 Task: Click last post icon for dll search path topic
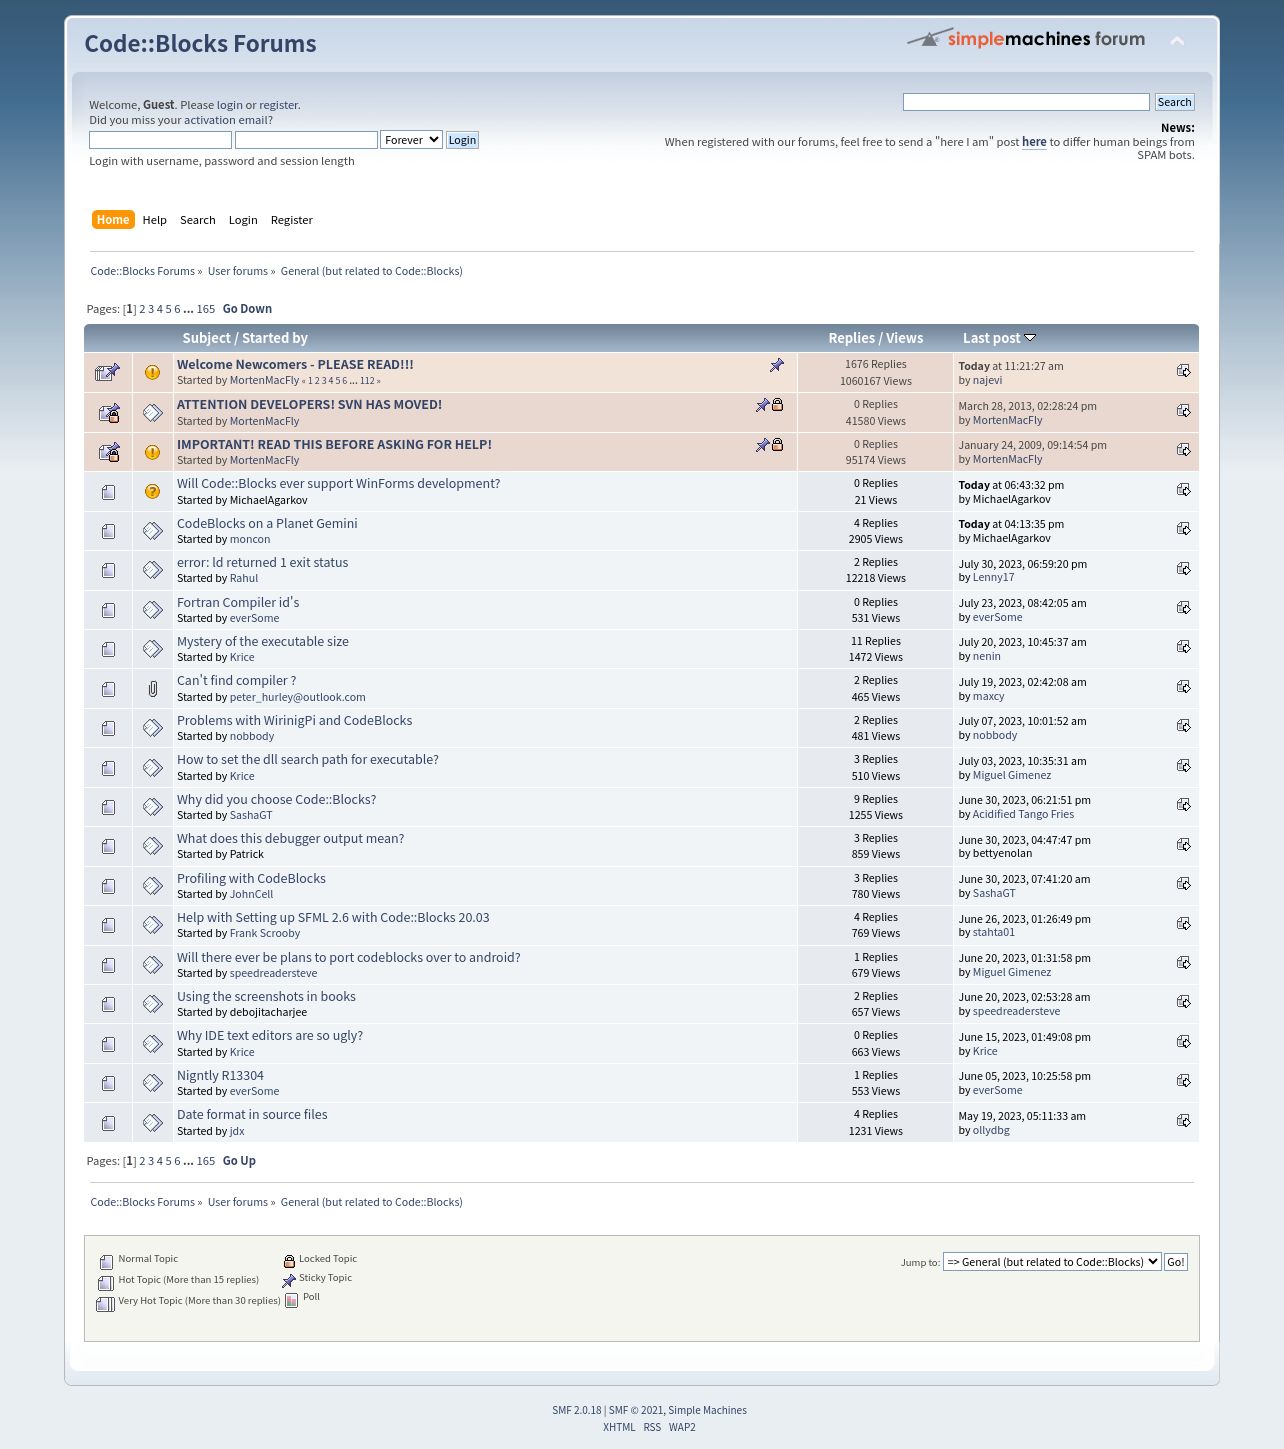tap(1183, 766)
